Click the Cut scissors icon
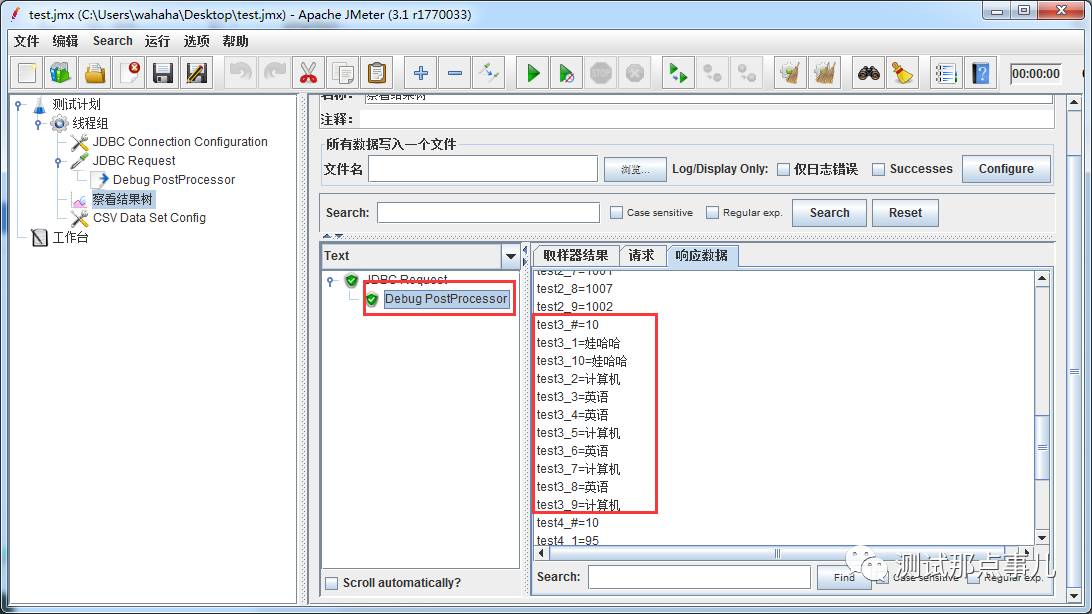Image resolution: width=1092 pixels, height=614 pixels. 309,73
